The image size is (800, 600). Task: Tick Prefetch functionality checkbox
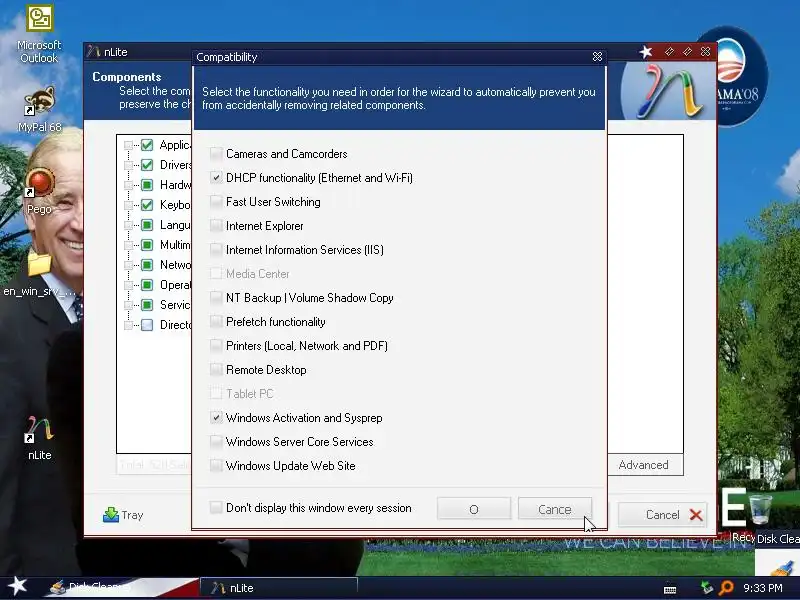pos(216,321)
